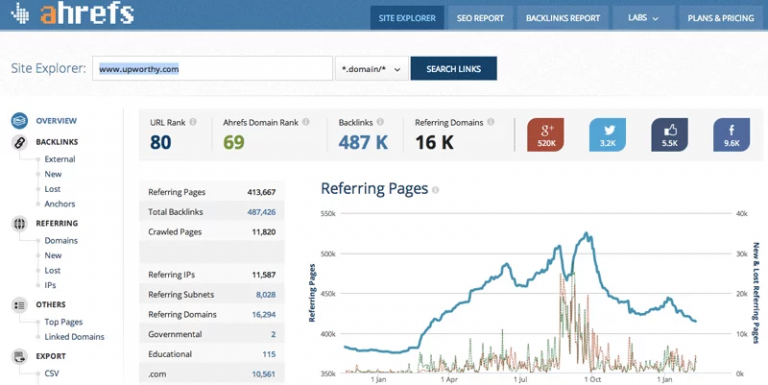Viewport: 768px width, 385px height.
Task: Open New under Referring
Action: (53, 255)
